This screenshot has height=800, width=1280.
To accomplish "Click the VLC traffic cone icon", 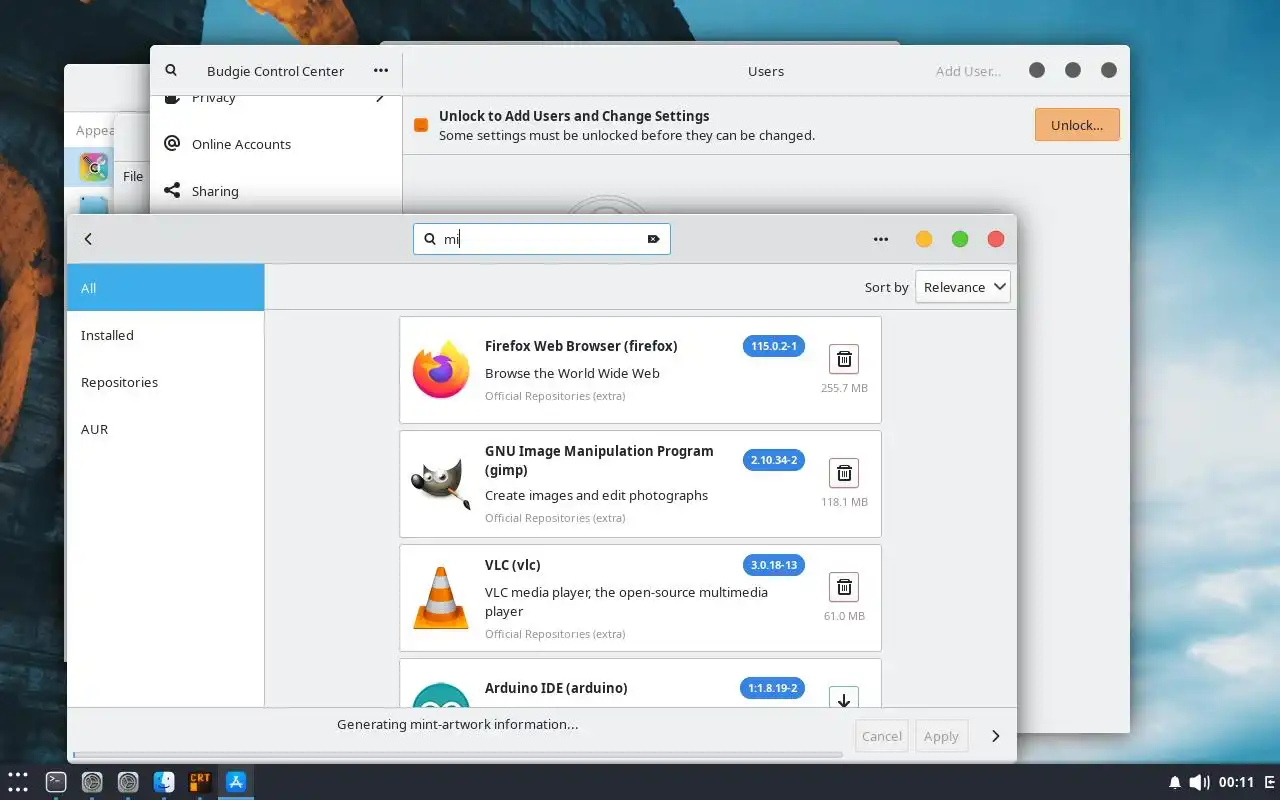I will coord(441,598).
